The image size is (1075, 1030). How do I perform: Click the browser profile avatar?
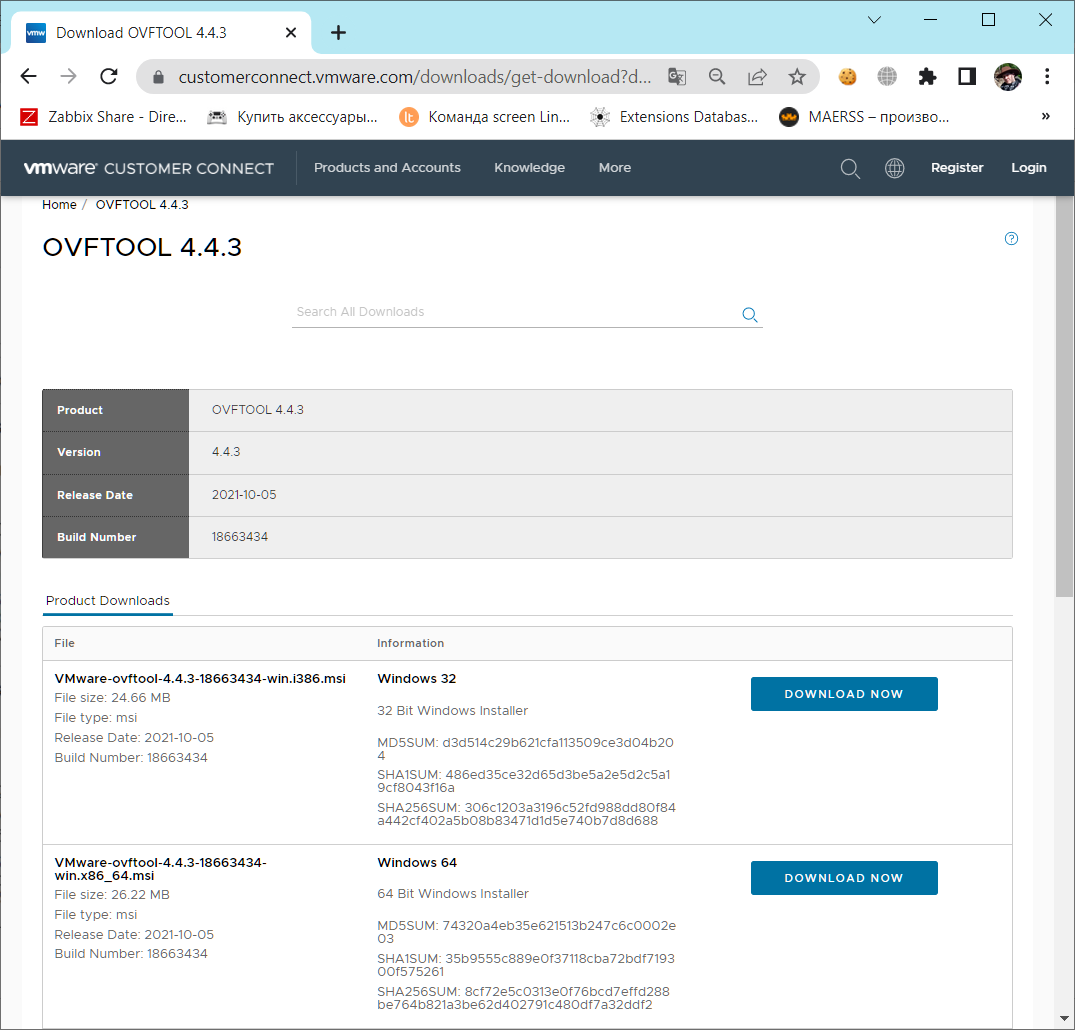[1007, 76]
